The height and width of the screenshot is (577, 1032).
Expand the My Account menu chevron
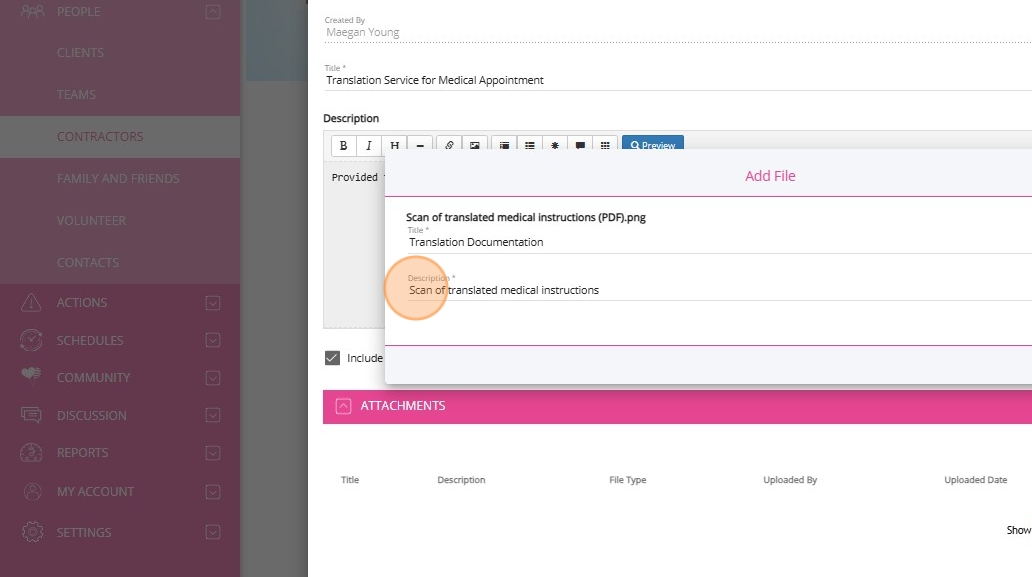(x=213, y=491)
